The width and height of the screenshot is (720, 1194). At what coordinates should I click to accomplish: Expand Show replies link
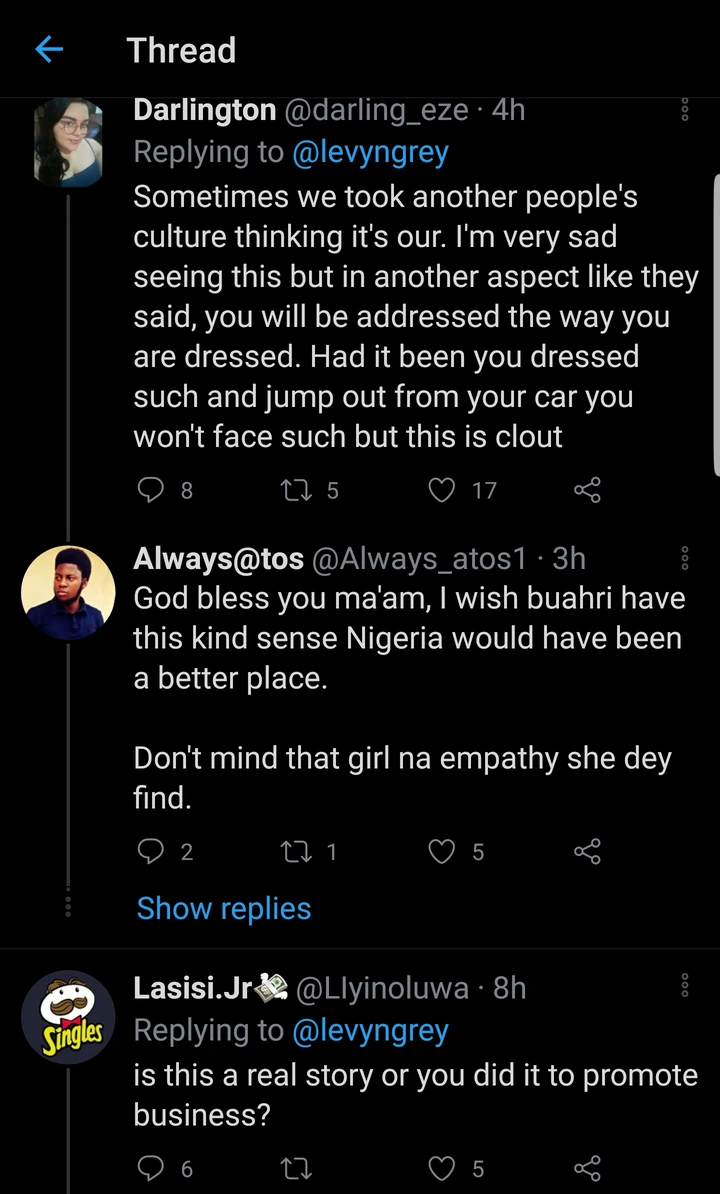pos(224,908)
